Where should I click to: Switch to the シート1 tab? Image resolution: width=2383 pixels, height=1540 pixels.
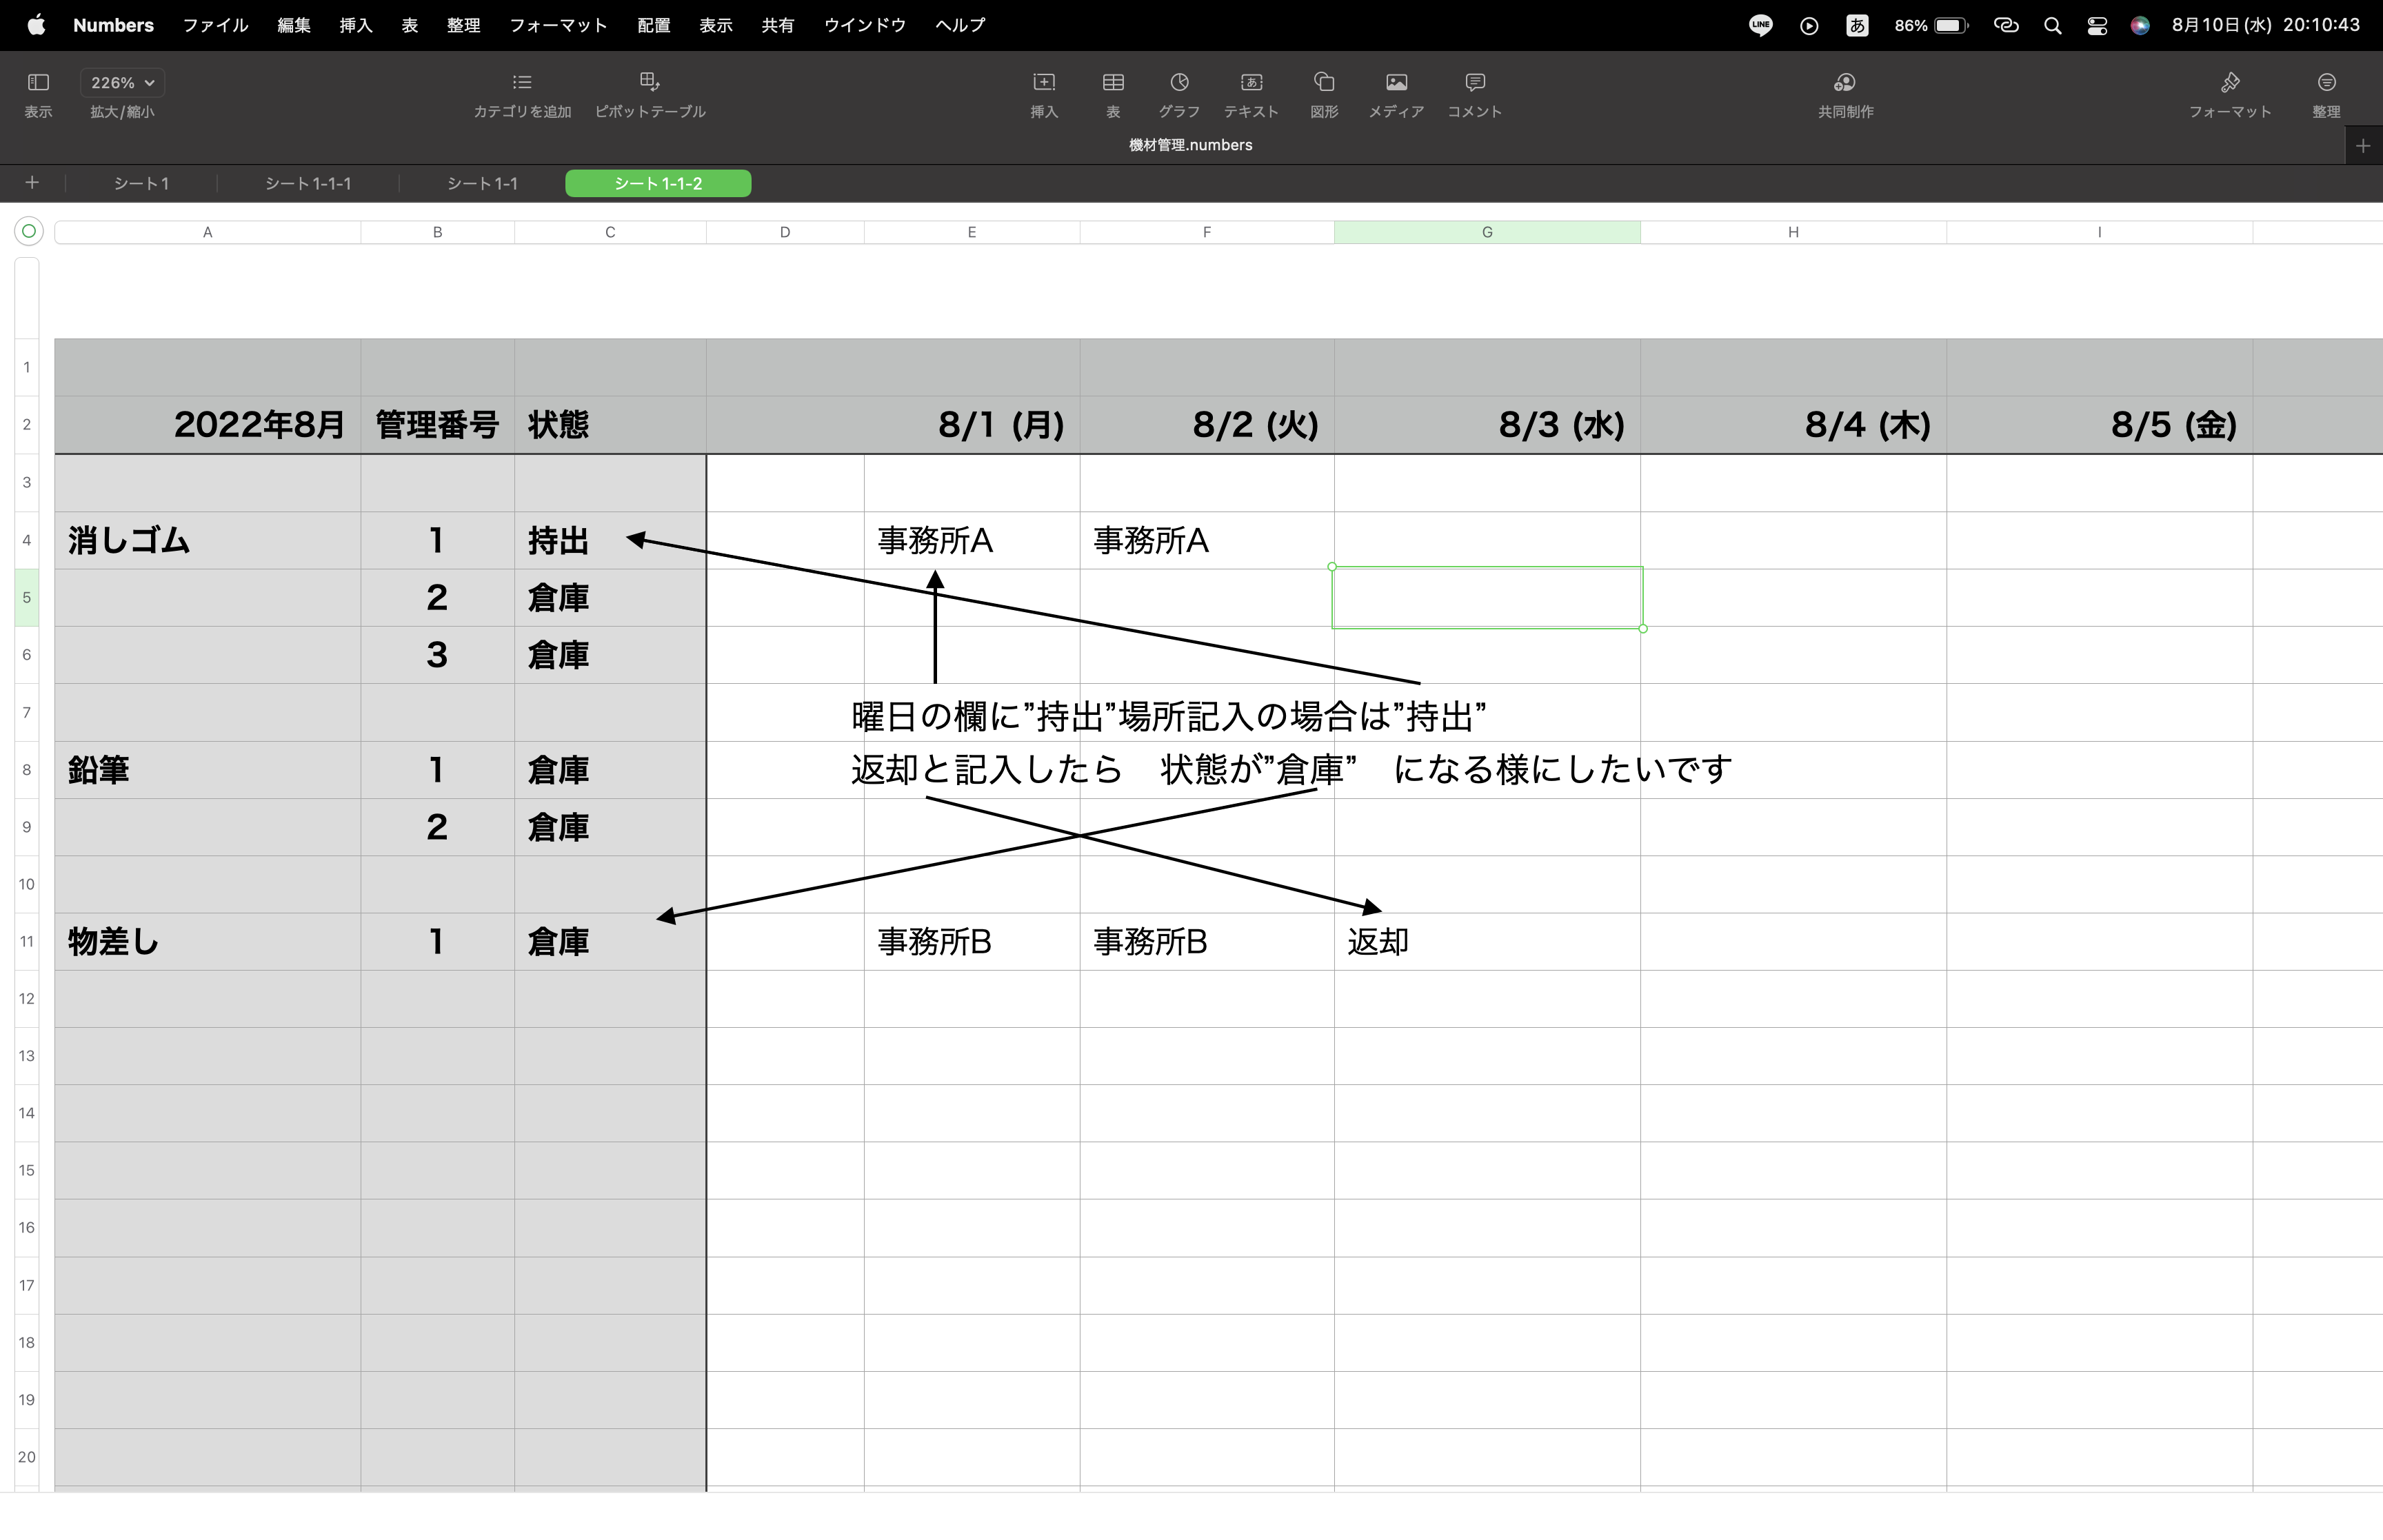141,184
